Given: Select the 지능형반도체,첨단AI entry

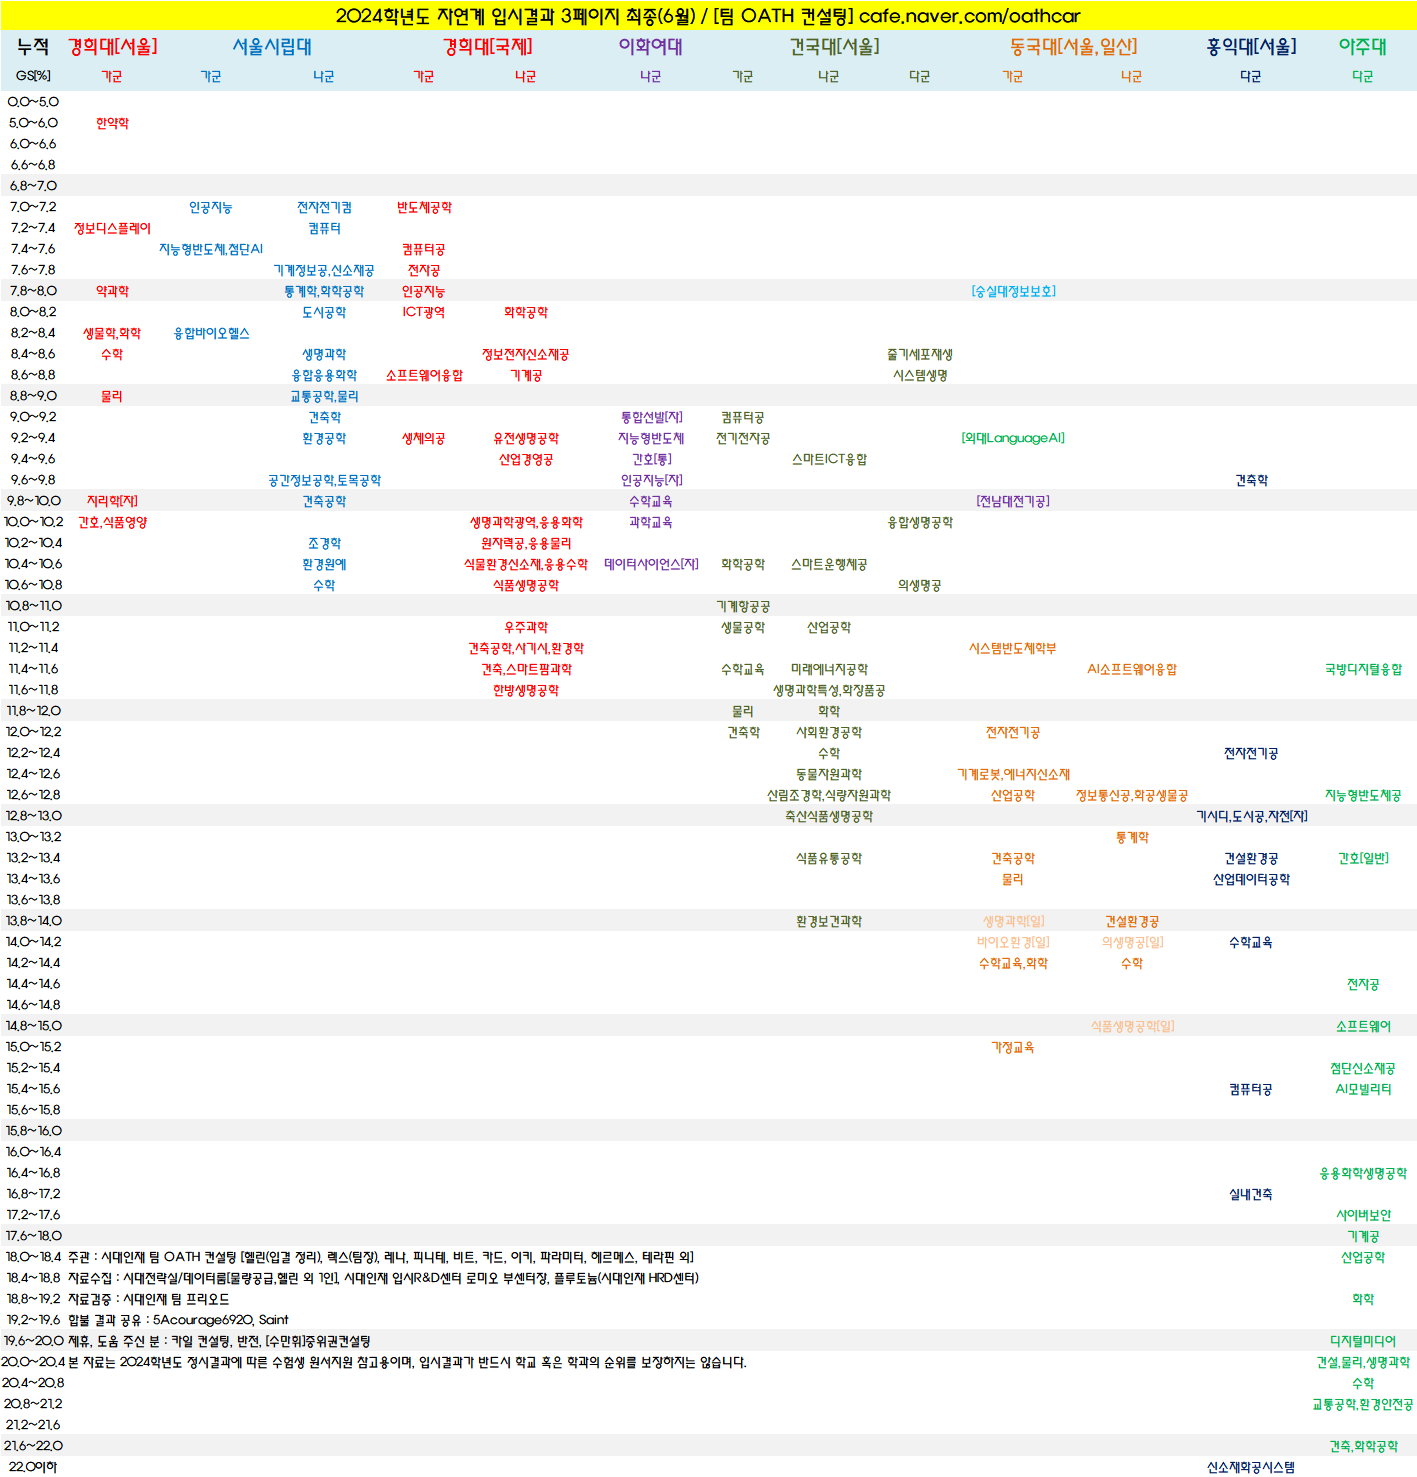Looking at the screenshot, I should click(211, 249).
